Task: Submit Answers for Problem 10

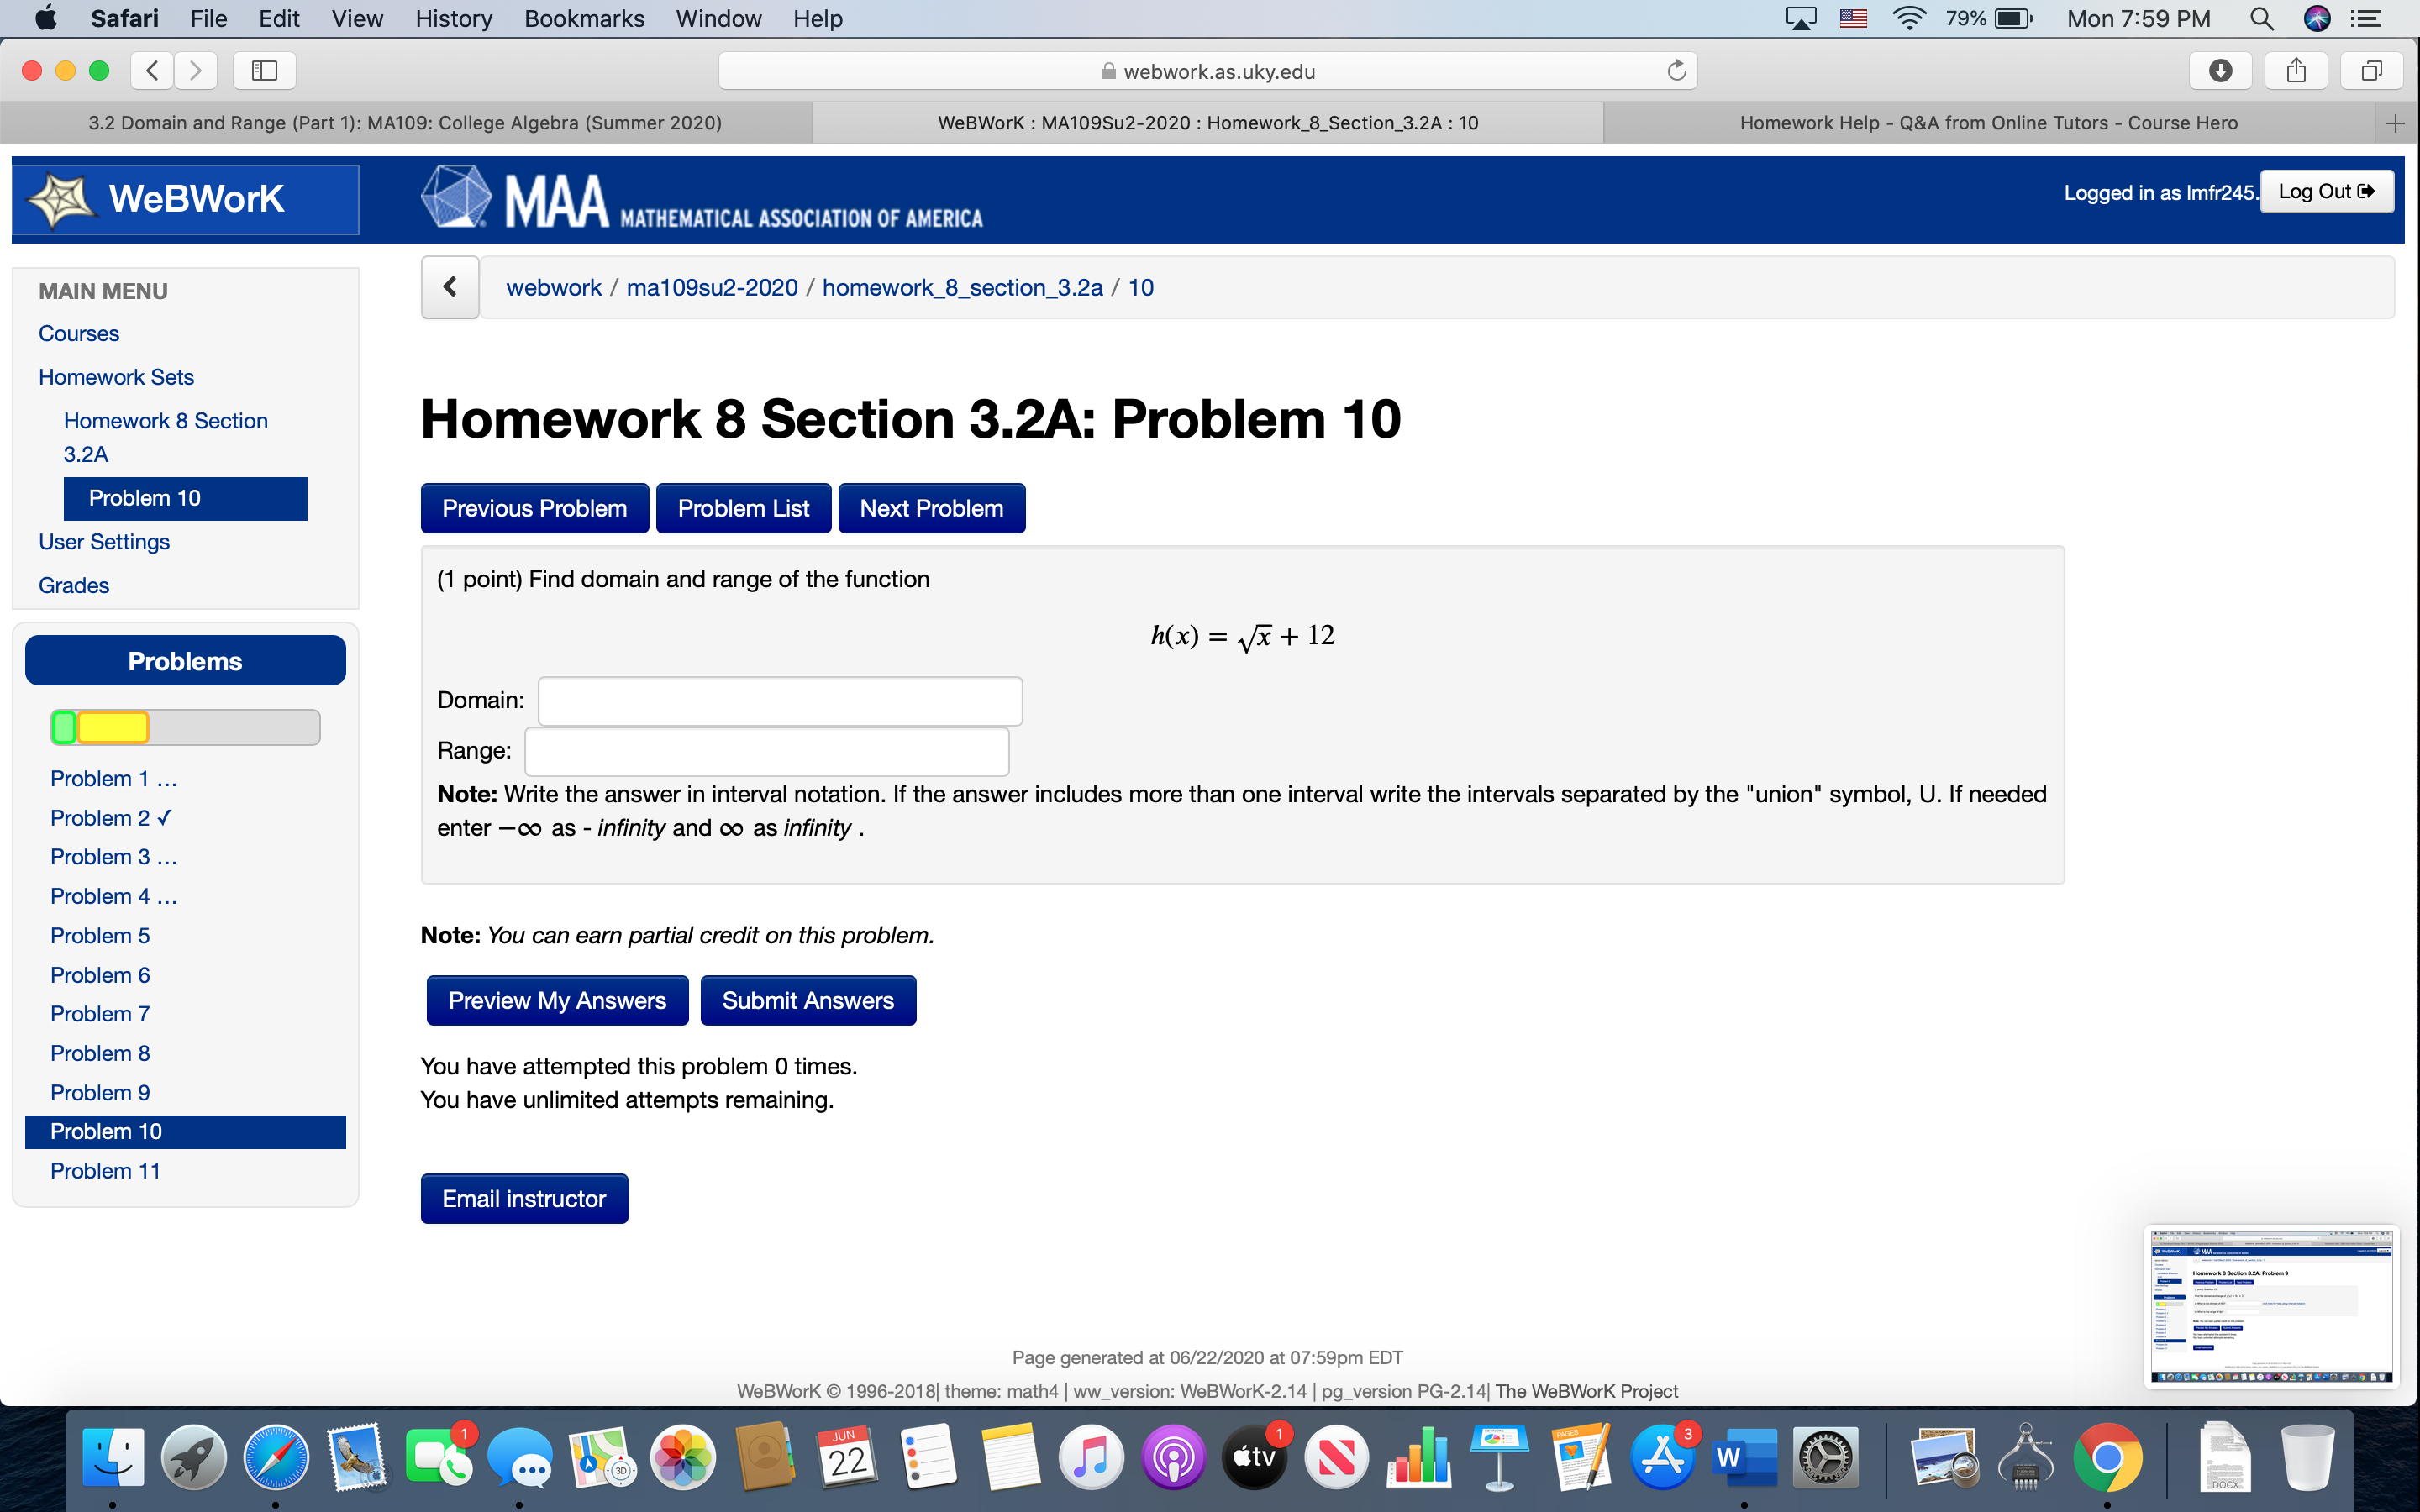Action: coord(808,1000)
